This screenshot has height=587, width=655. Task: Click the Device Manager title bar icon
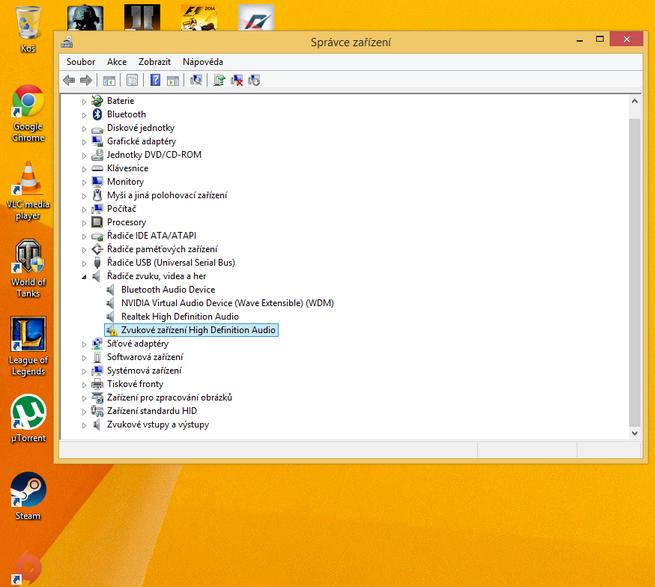(x=67, y=42)
